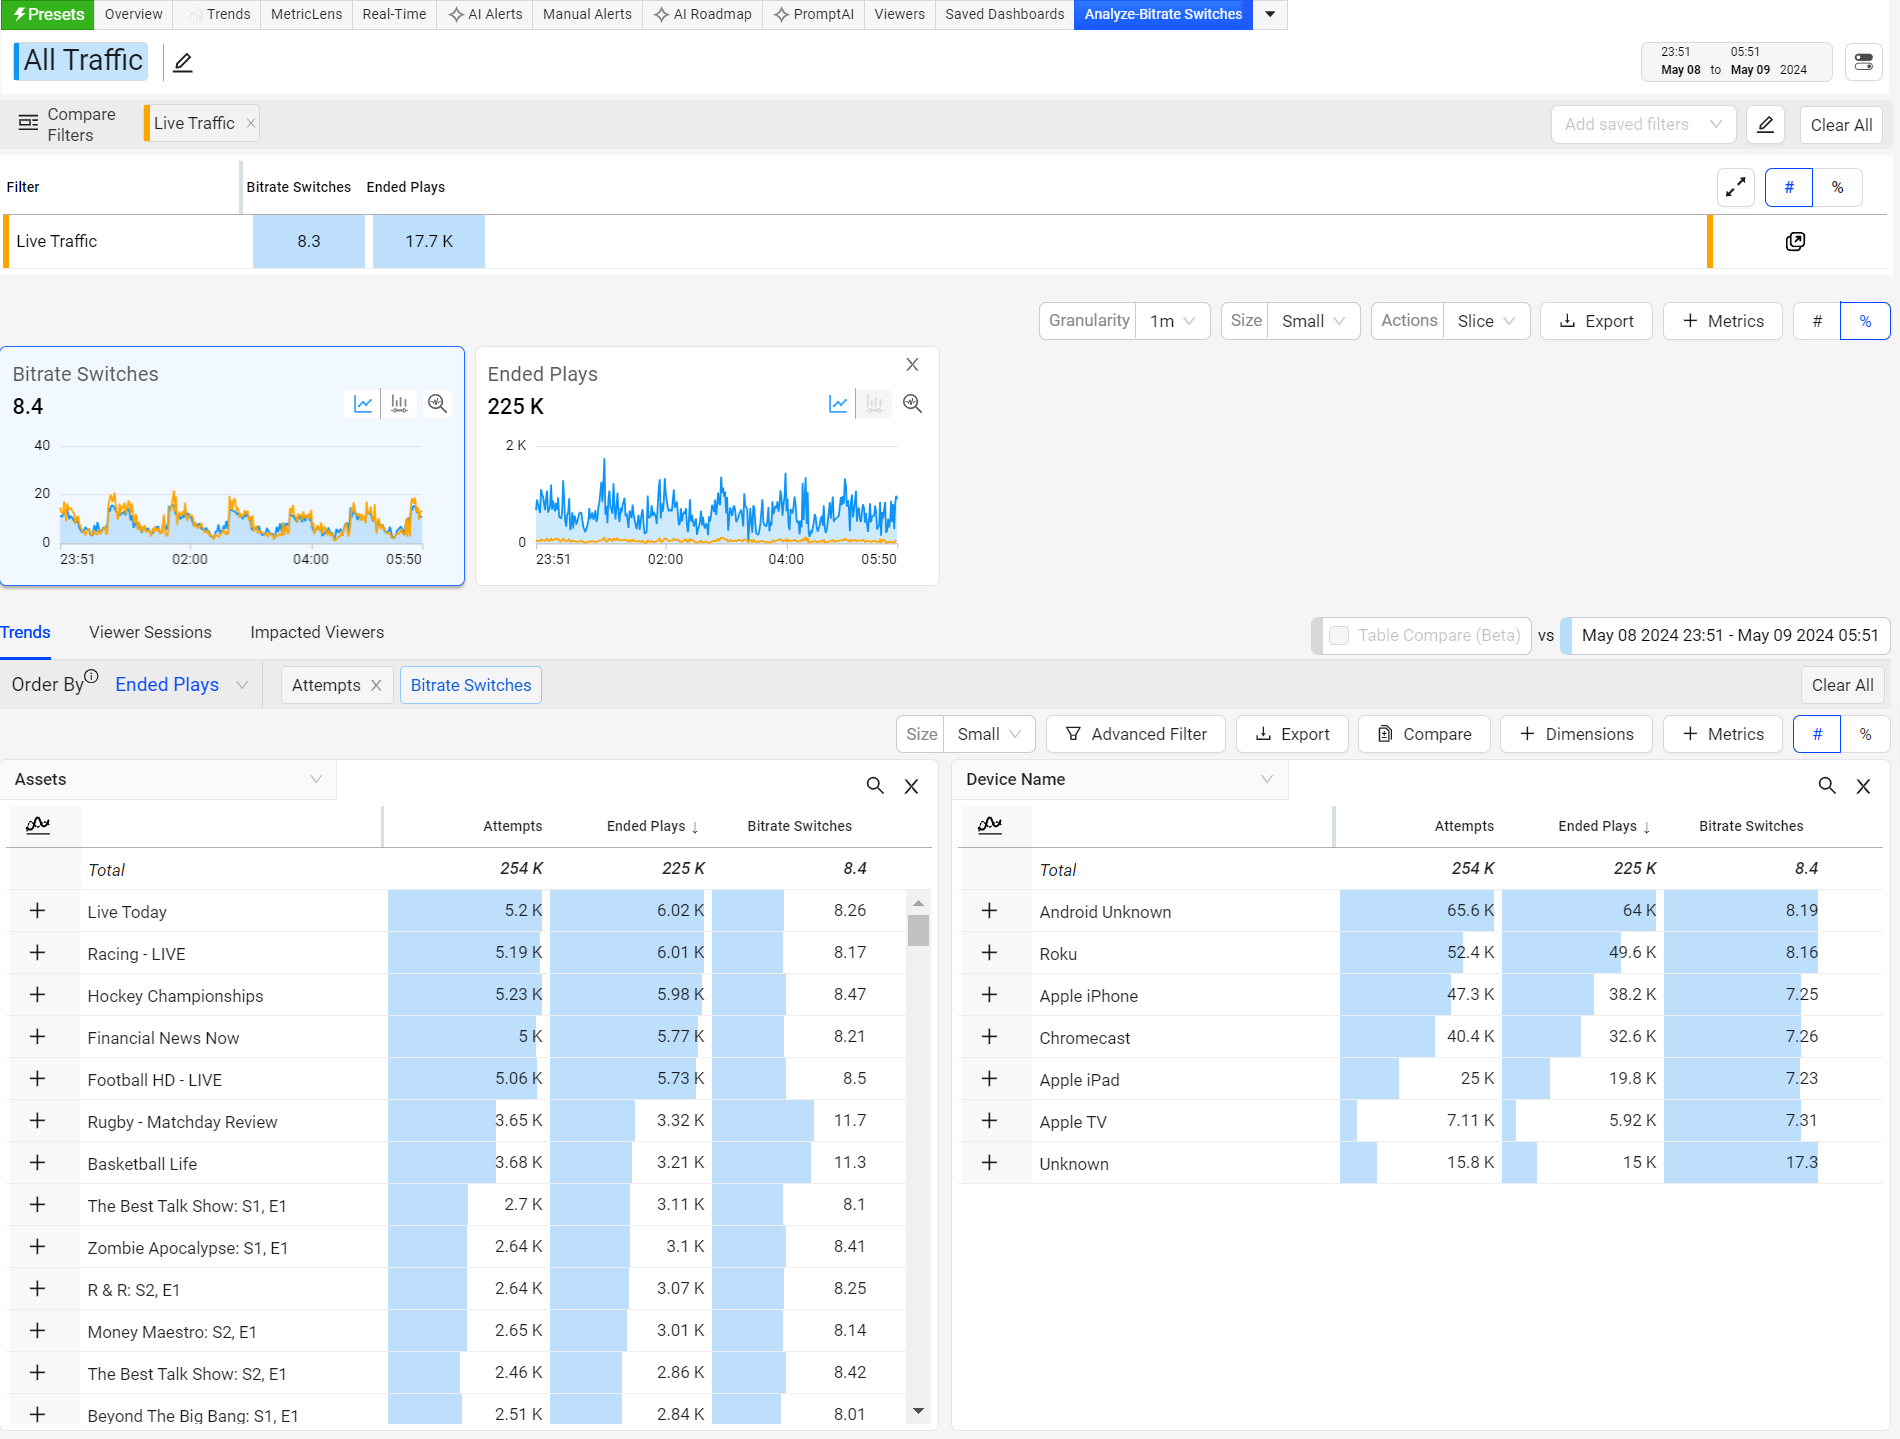
Task: Expand the Hockey Championships asset row
Action: 38,995
